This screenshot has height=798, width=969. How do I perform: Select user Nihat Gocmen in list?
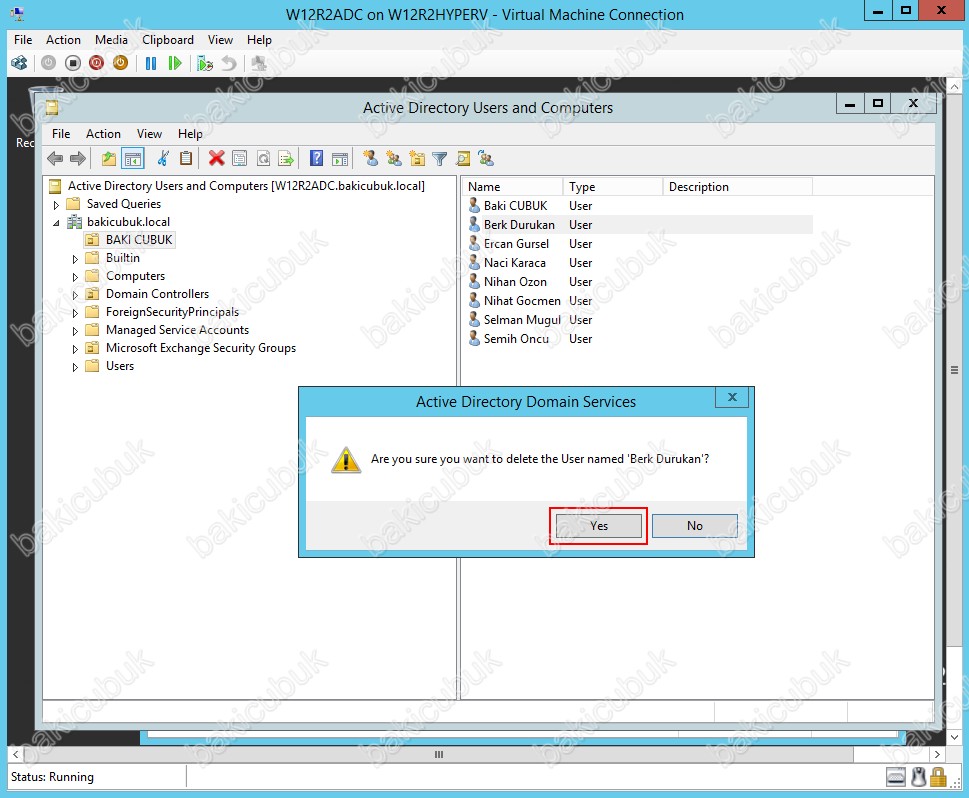click(x=522, y=301)
